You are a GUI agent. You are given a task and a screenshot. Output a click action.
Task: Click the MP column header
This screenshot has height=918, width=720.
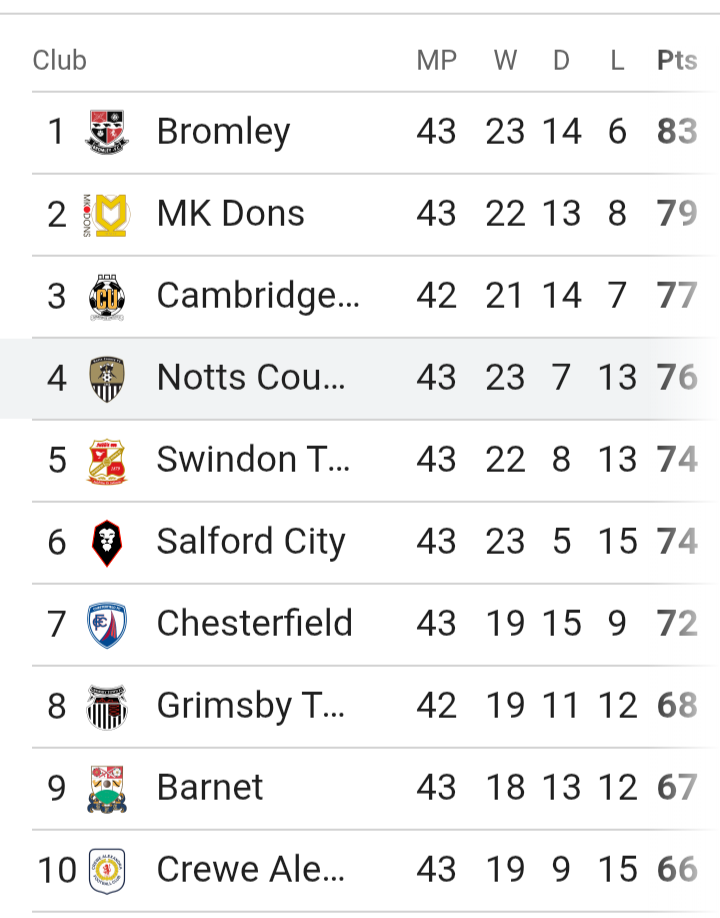click(436, 60)
